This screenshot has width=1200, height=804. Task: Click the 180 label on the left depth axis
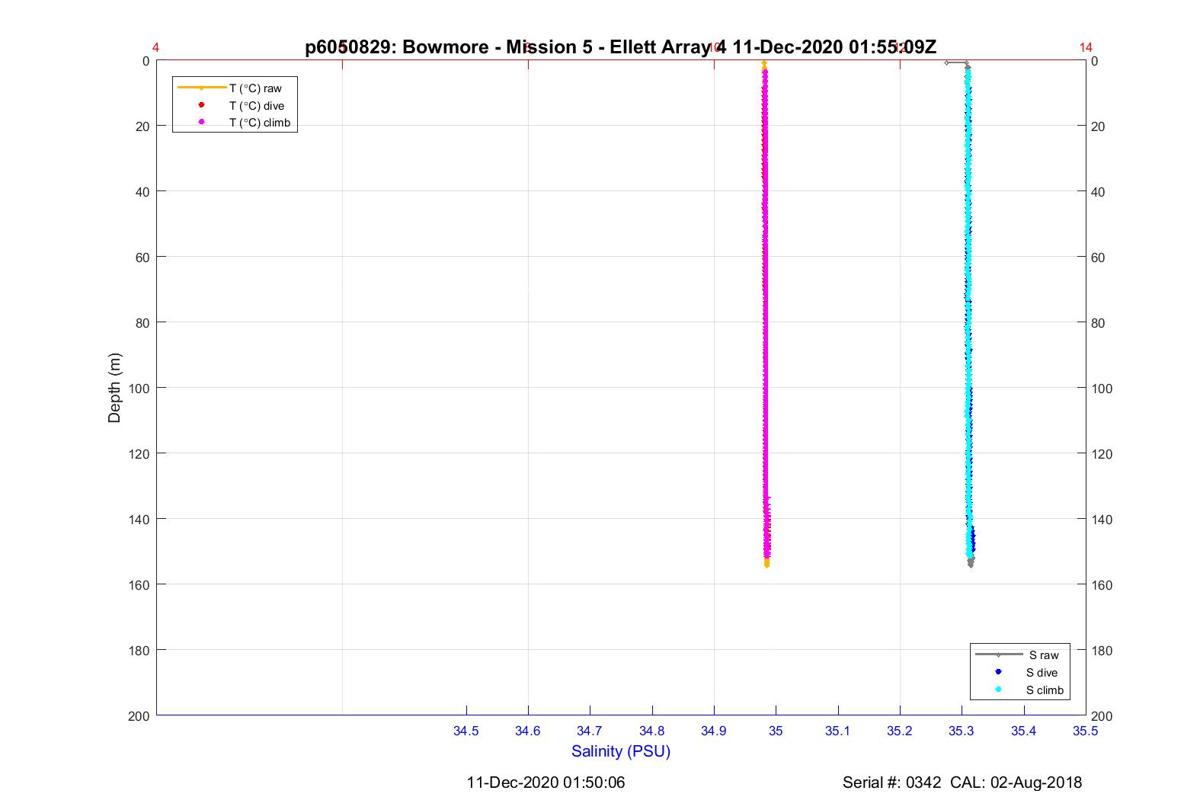[x=139, y=650]
